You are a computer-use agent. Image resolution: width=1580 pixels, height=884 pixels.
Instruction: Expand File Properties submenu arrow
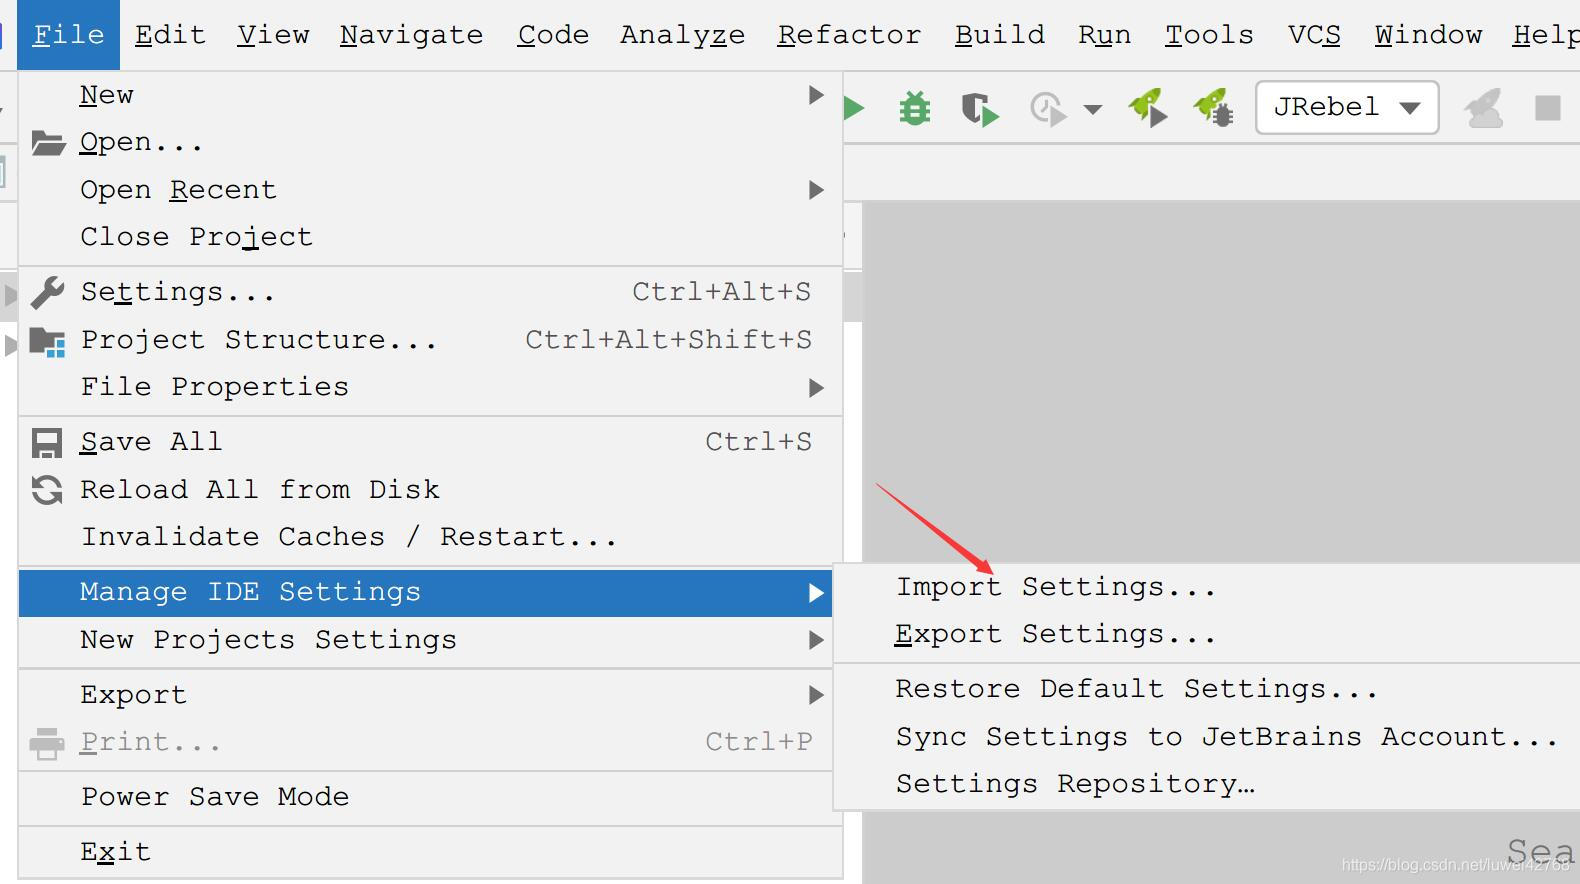[816, 388]
